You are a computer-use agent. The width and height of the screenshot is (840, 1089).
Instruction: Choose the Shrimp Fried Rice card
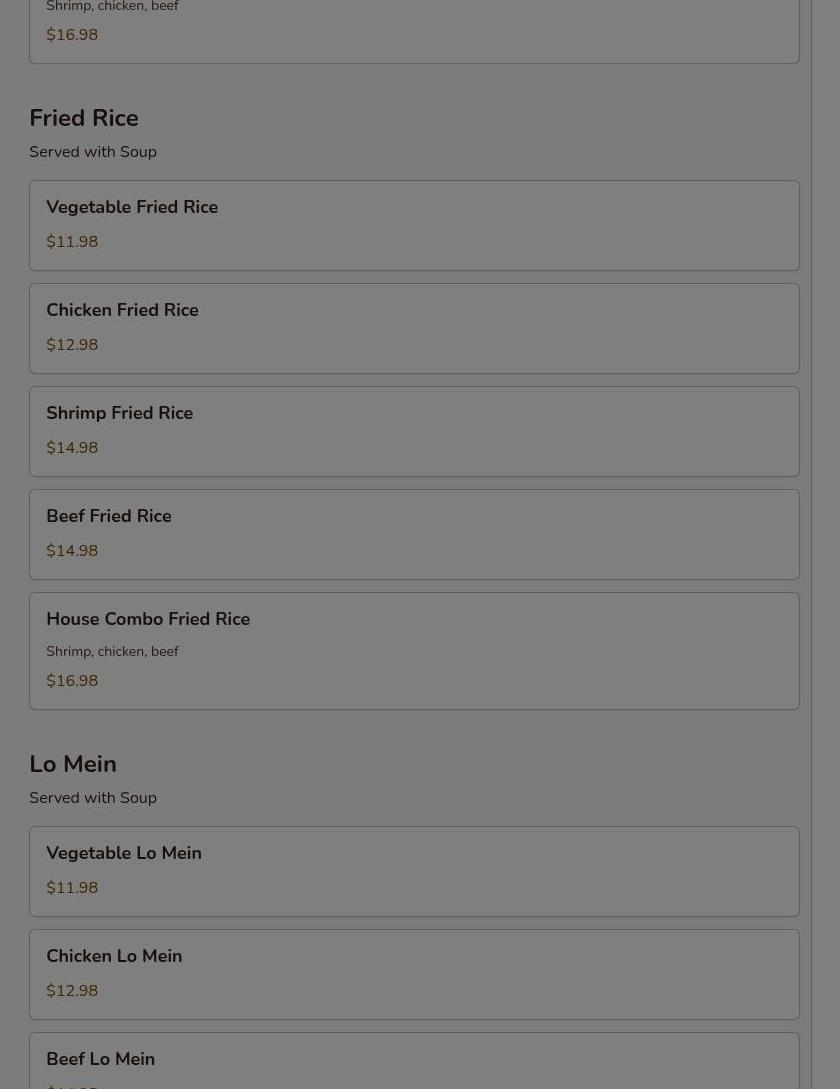[x=414, y=430]
